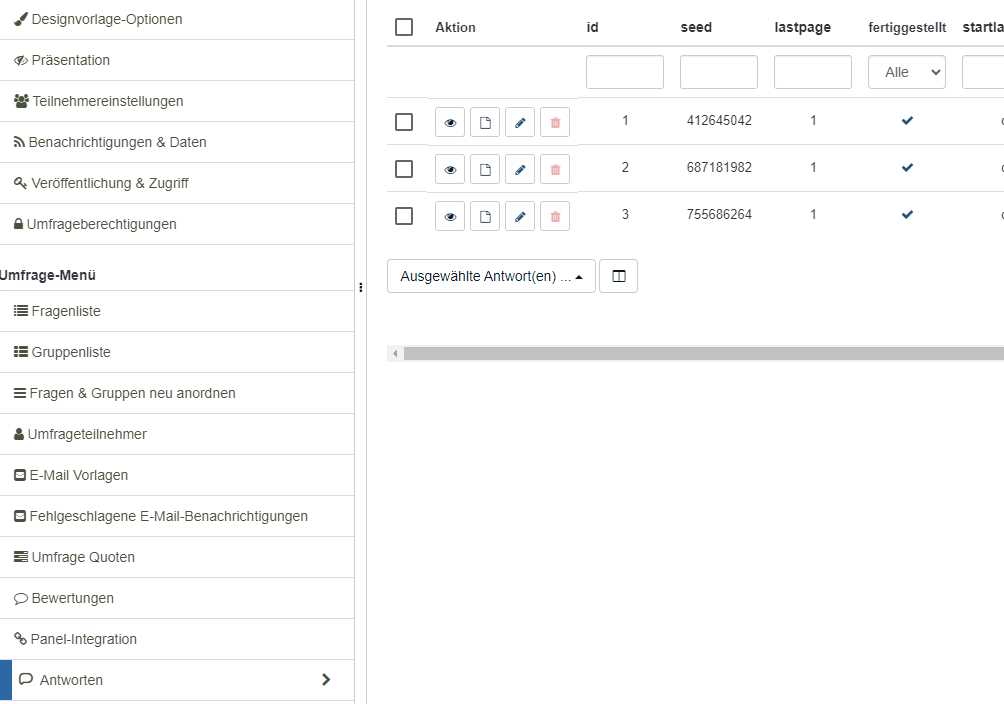
Task: Toggle the select-all checkbox in header
Action: coord(404,27)
